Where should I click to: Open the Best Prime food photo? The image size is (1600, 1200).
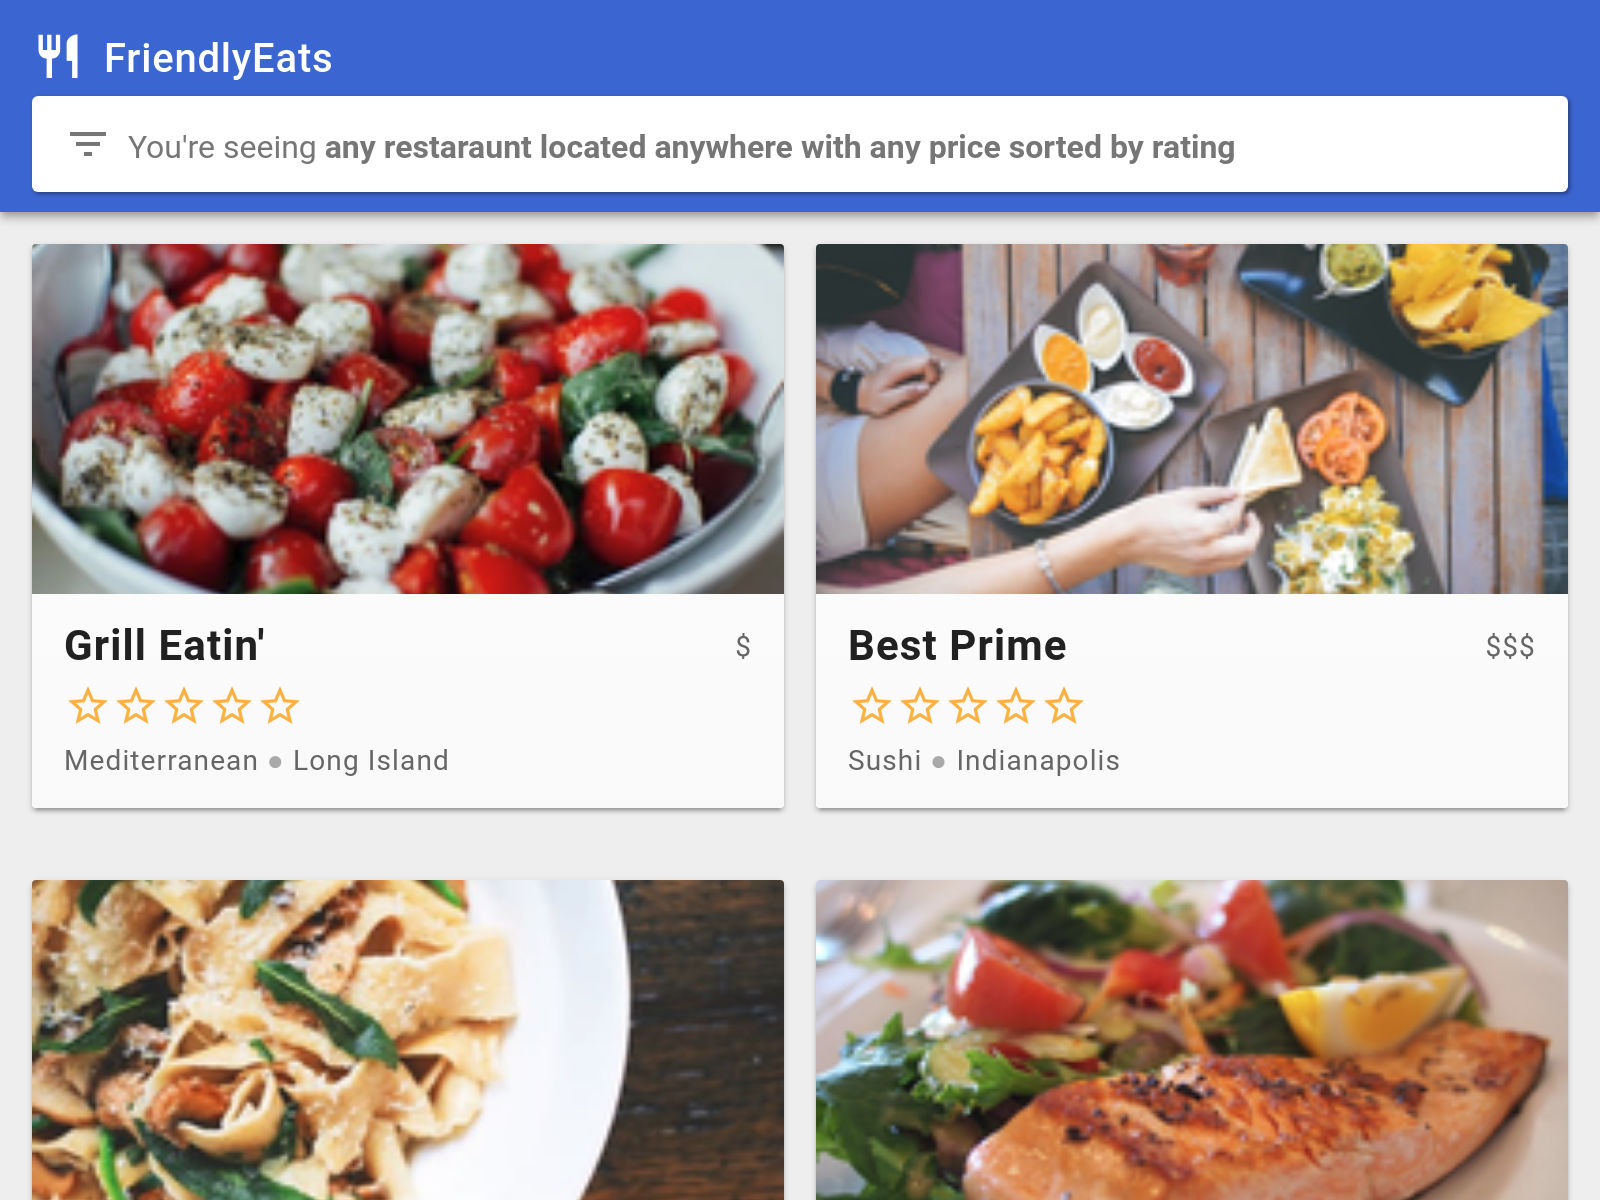point(1192,419)
